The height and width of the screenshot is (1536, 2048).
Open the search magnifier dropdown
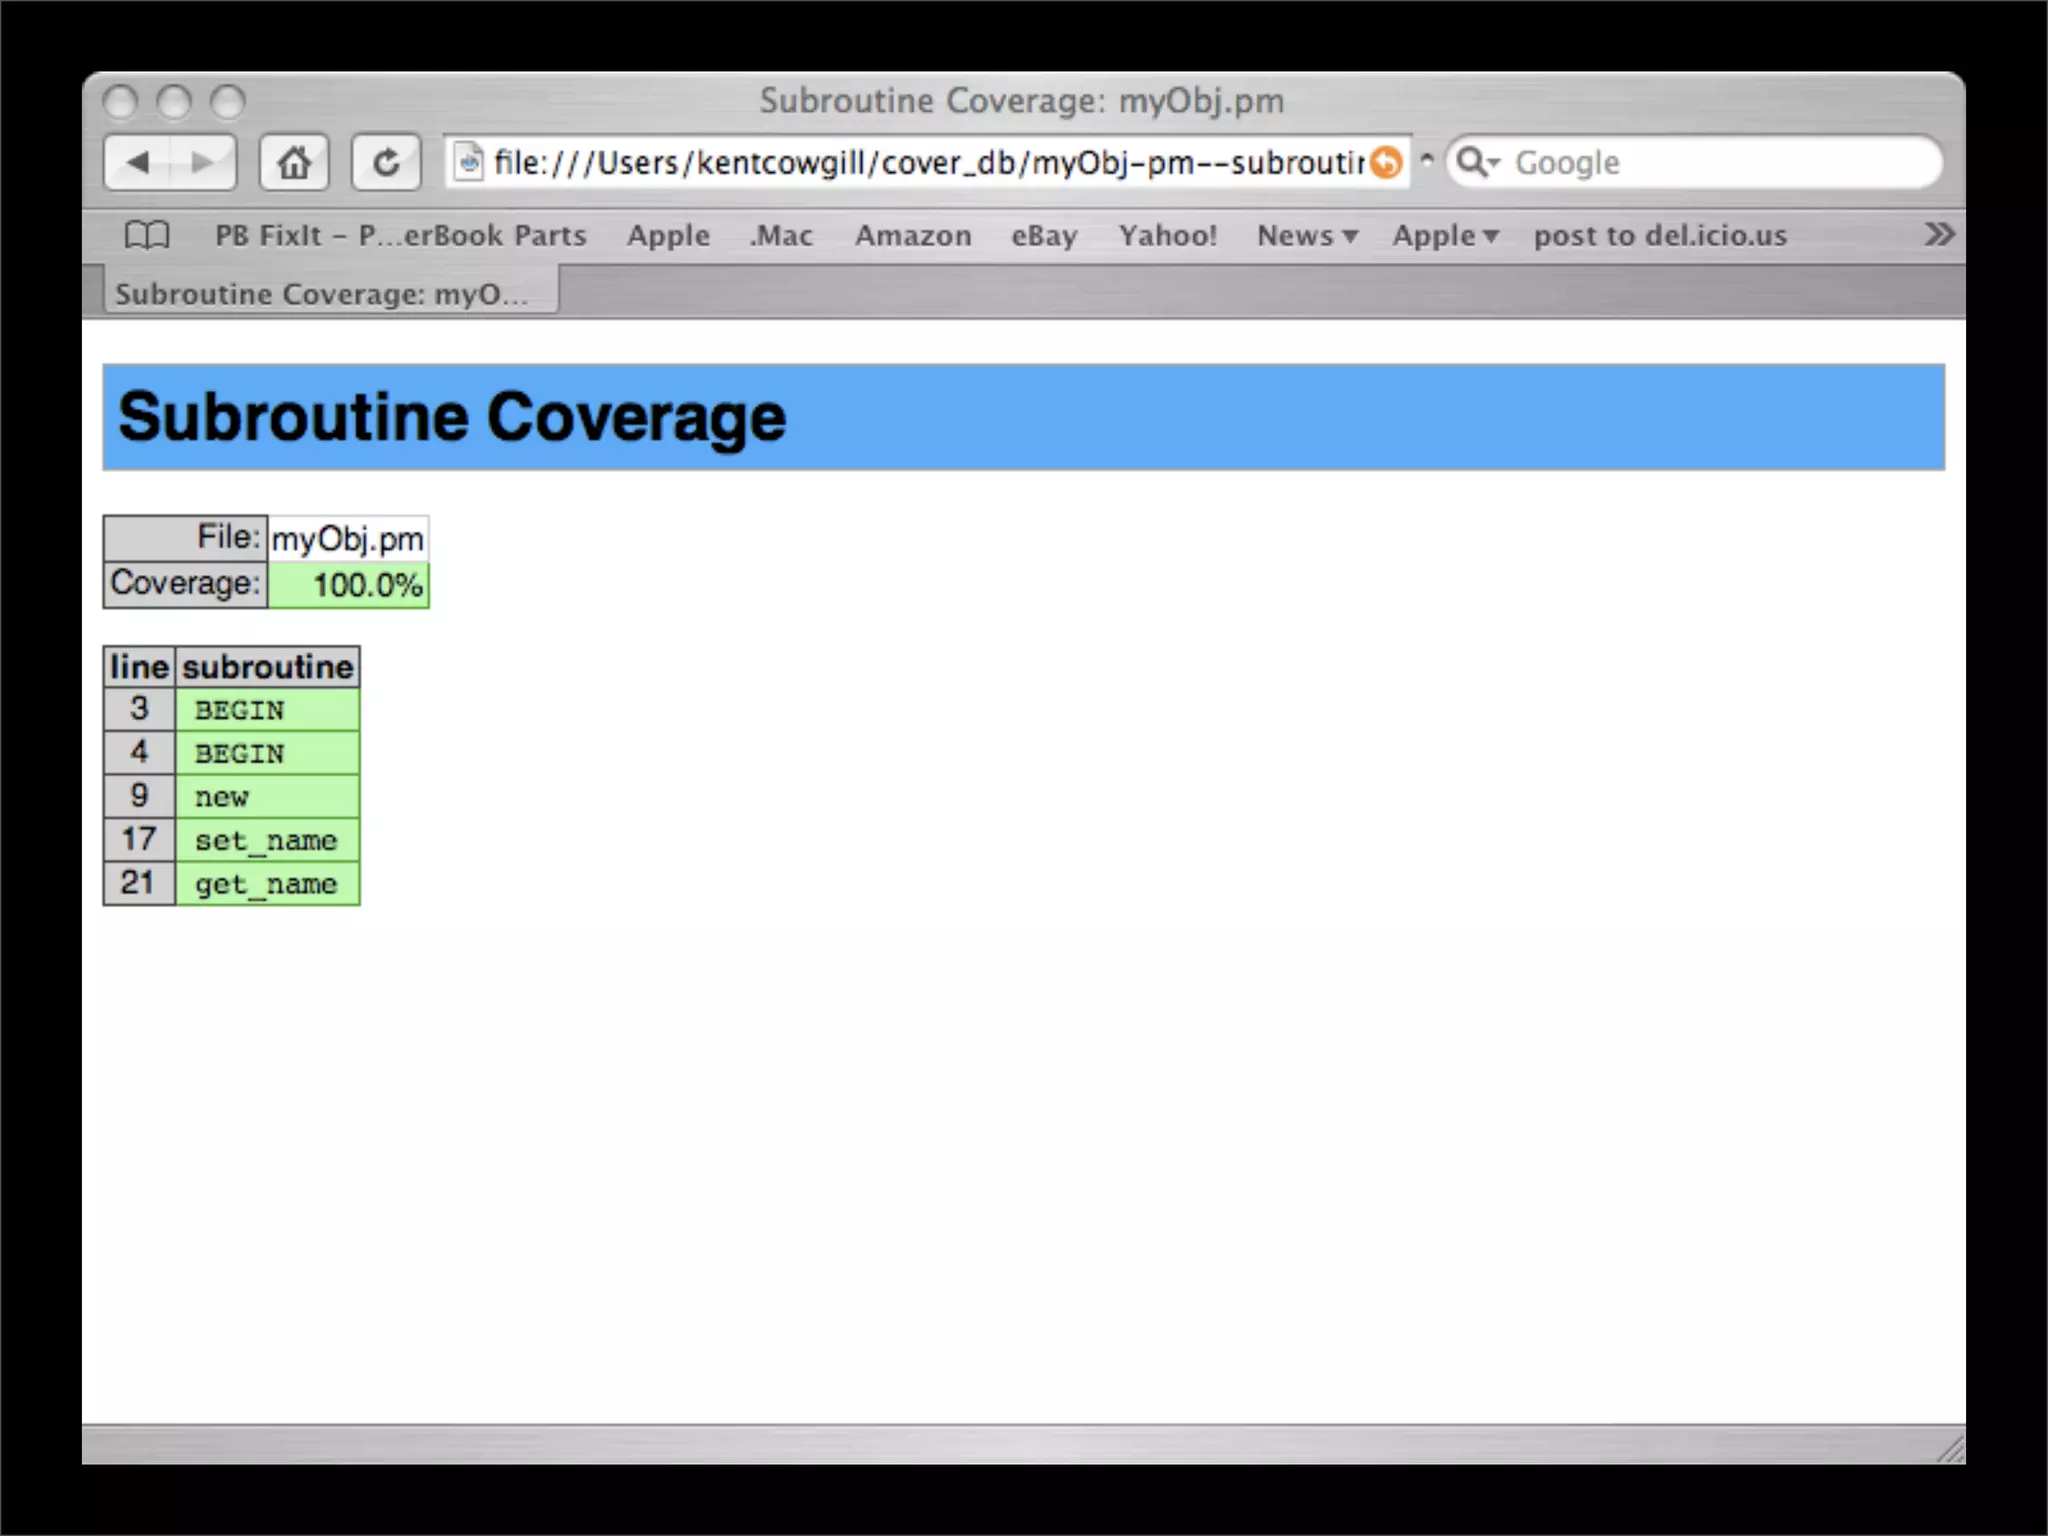point(1477,162)
